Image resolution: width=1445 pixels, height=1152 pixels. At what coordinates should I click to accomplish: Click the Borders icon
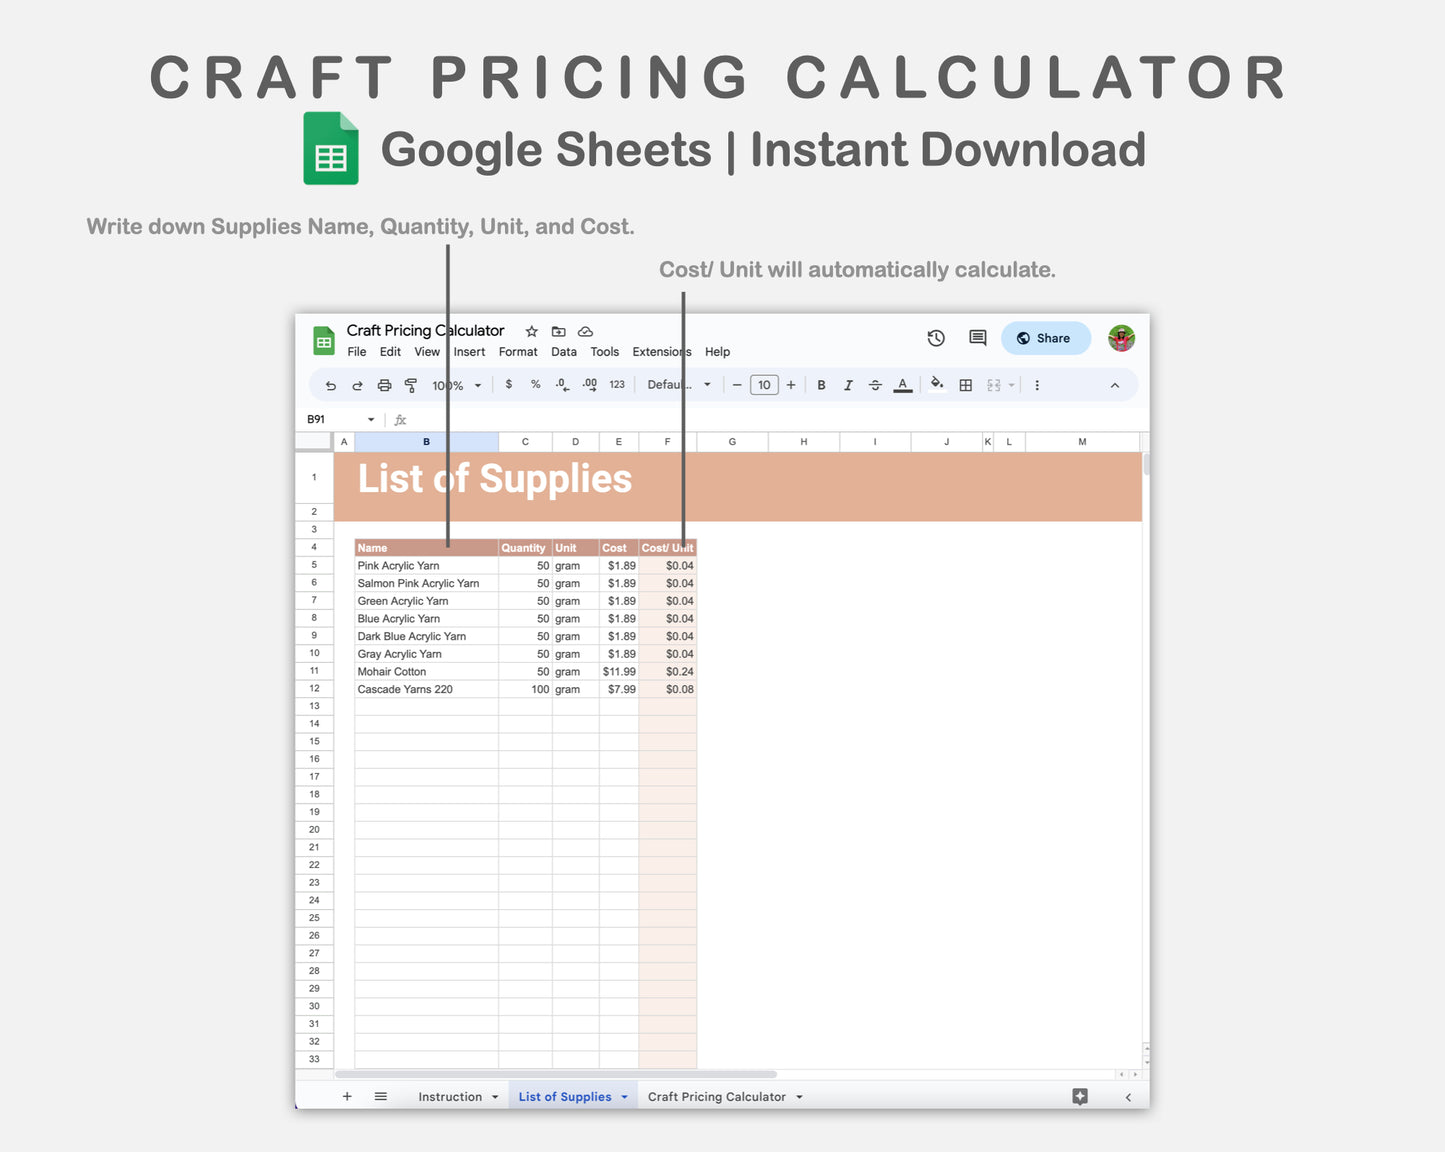point(966,384)
